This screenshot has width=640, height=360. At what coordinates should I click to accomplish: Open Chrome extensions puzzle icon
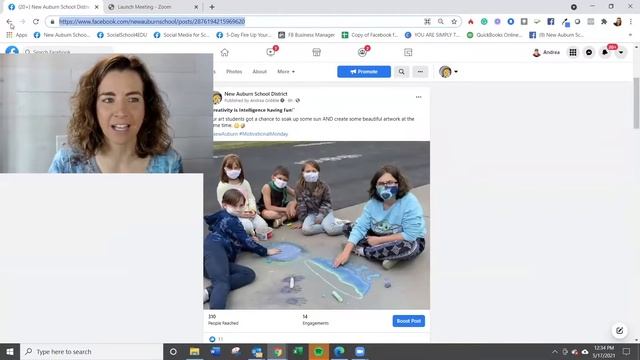tap(604, 22)
